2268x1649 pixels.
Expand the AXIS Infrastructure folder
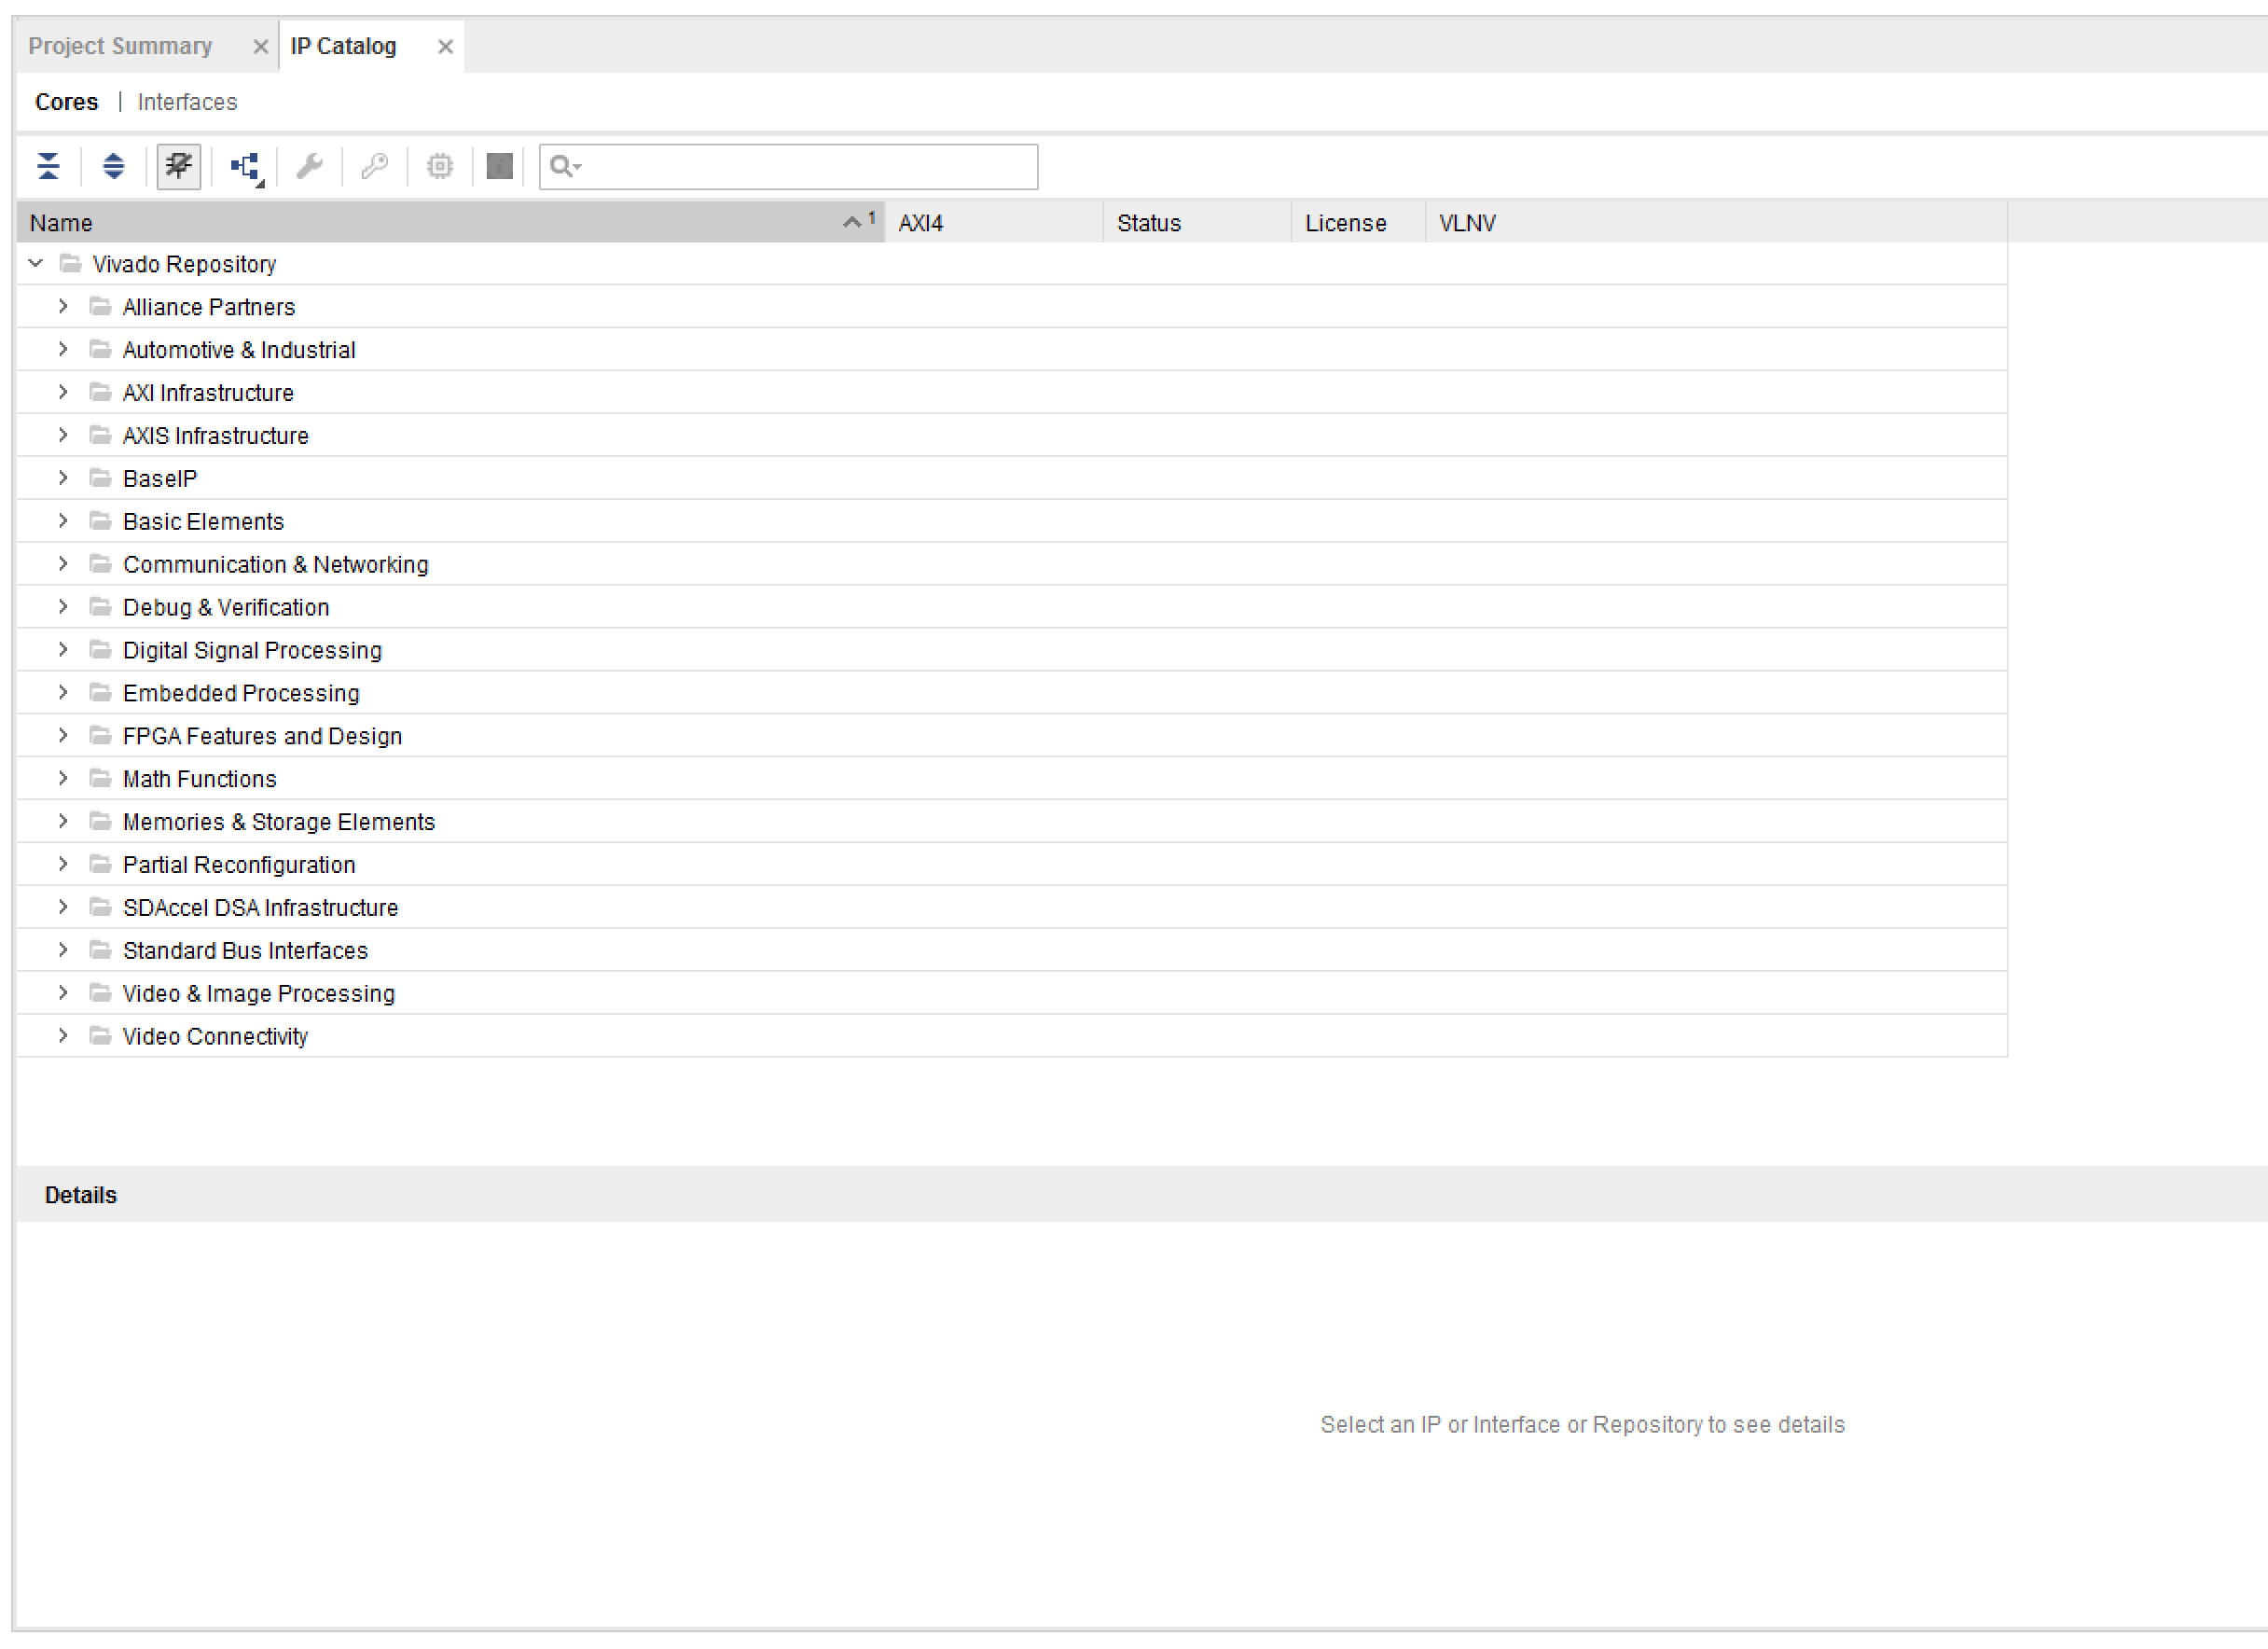[x=63, y=436]
